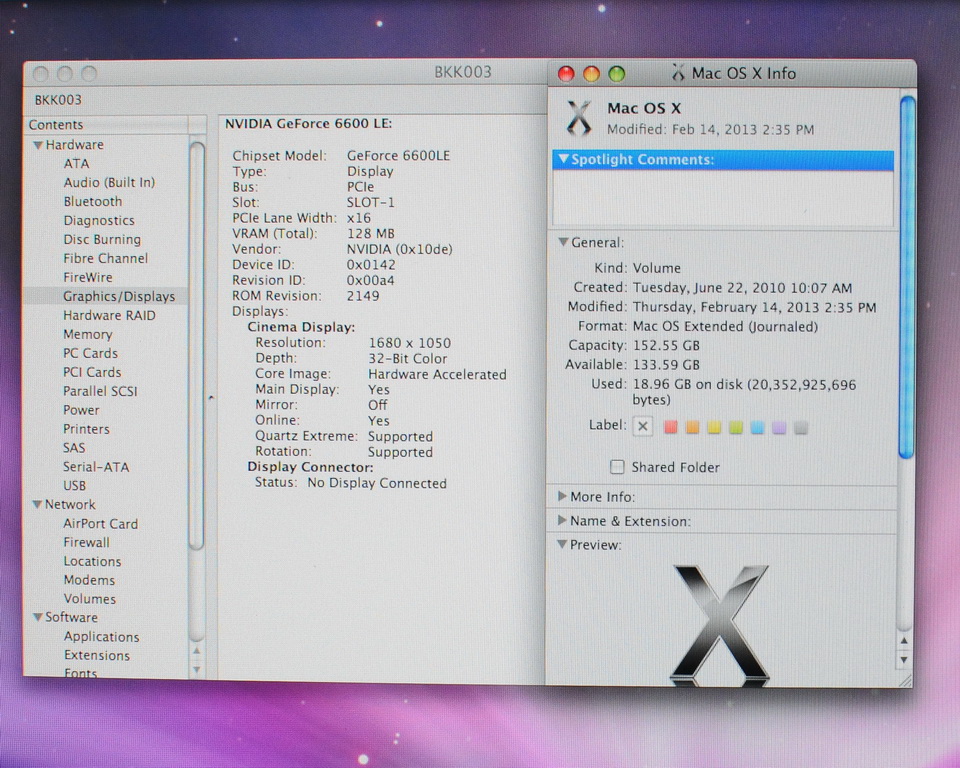Select Printers in the sidebar

pyautogui.click(x=86, y=429)
